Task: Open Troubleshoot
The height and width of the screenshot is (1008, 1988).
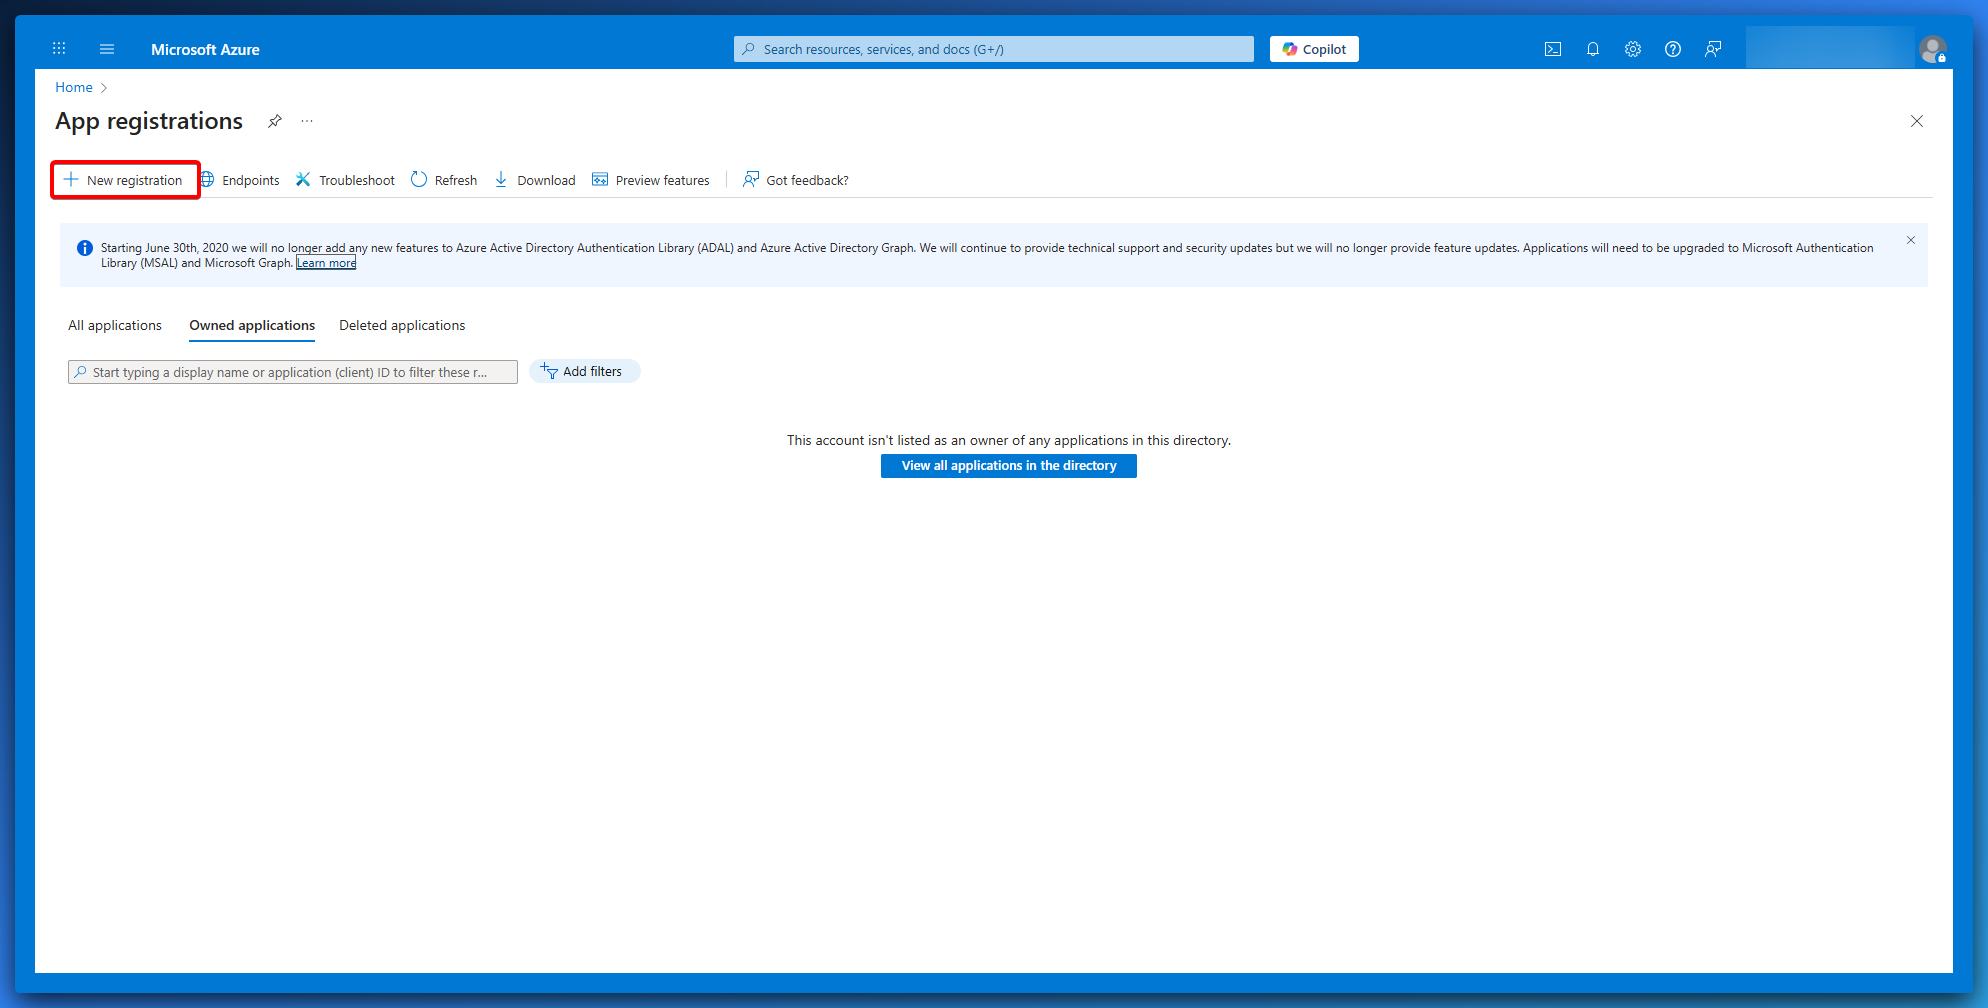Action: point(345,180)
